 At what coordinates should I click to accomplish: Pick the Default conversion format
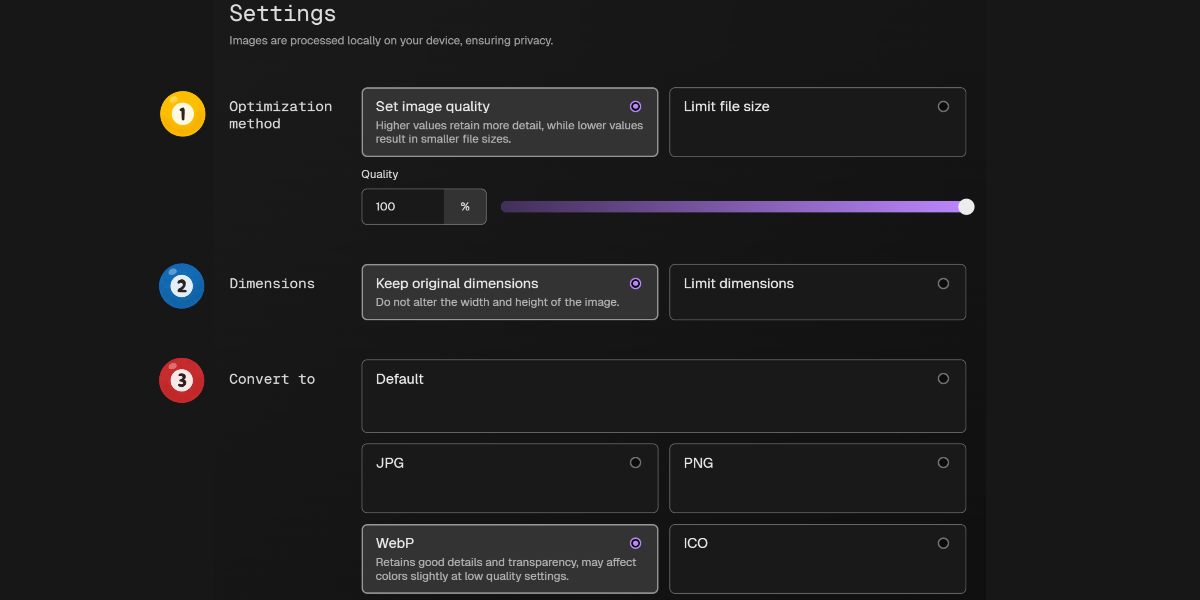coord(664,396)
